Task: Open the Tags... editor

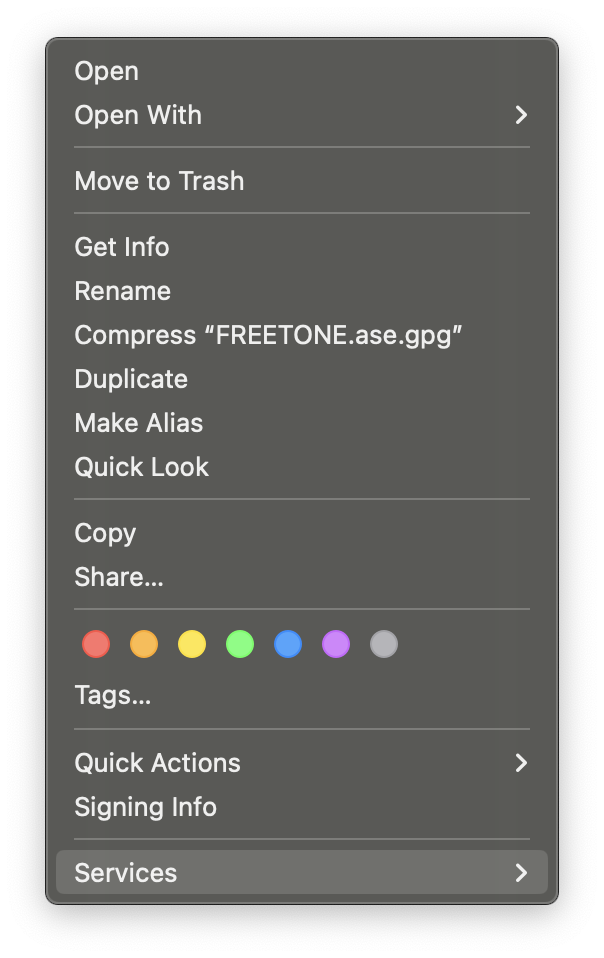Action: (112, 695)
